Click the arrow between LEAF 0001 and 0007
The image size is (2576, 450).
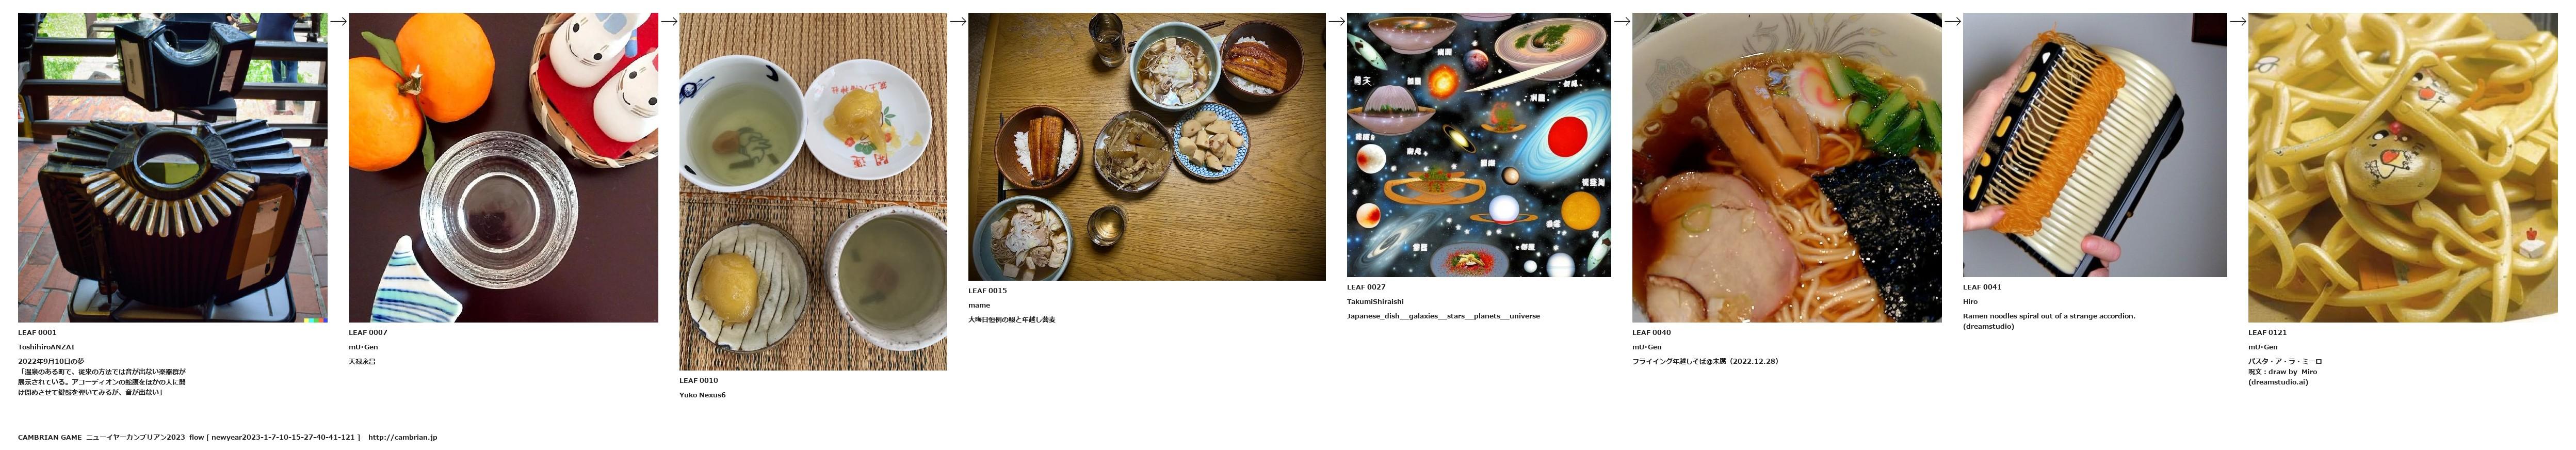[x=338, y=21]
